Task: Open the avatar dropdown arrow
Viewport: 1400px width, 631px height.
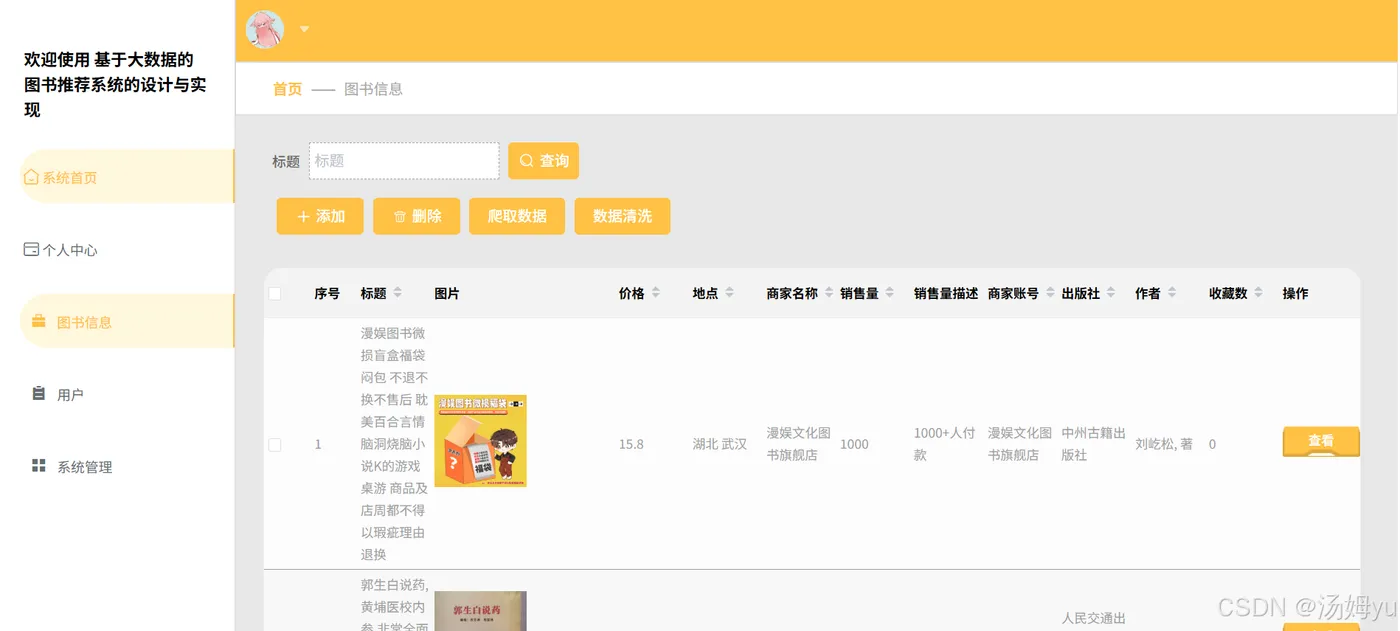Action: 304,29
